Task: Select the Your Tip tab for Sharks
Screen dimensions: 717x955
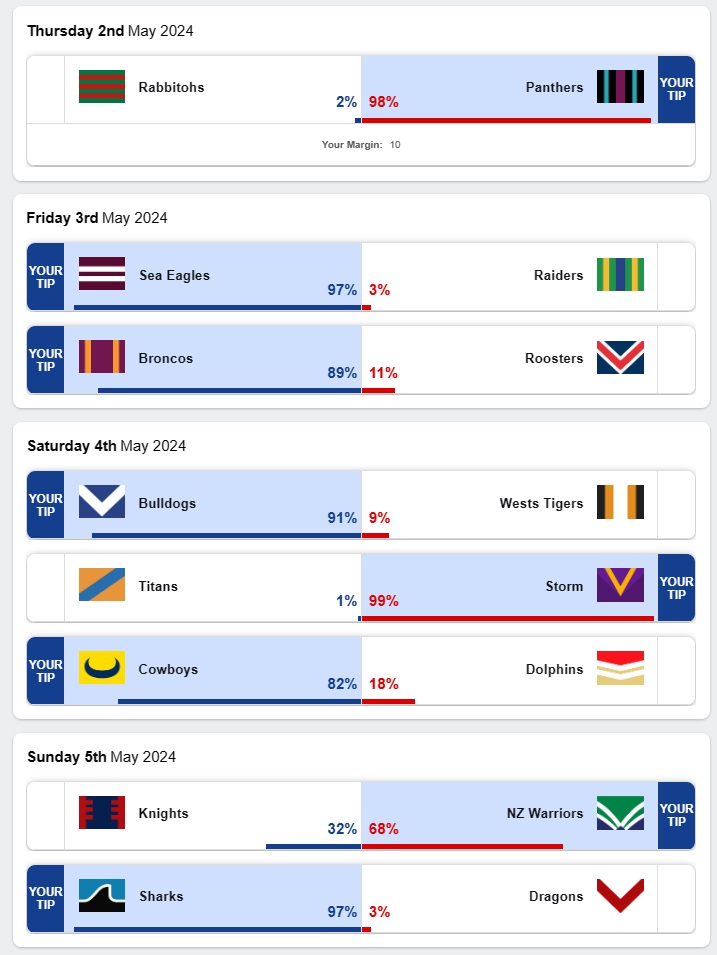Action: click(46, 898)
